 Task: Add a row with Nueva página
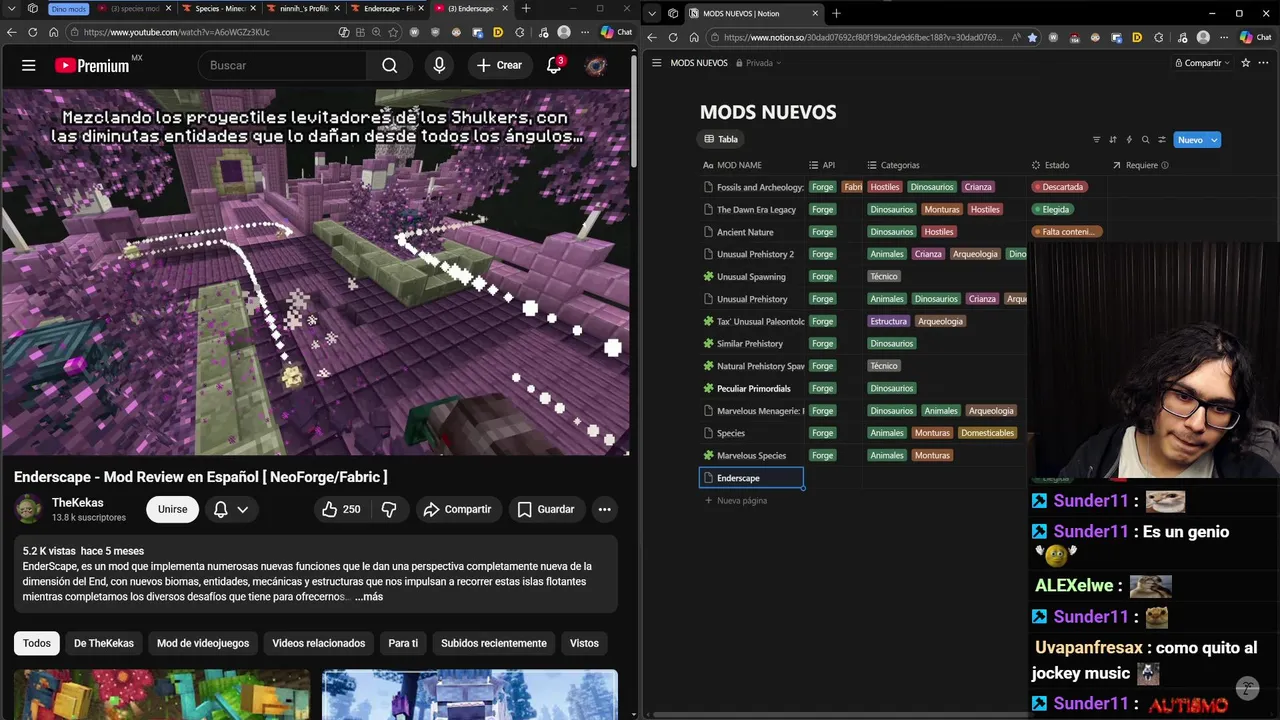point(736,500)
